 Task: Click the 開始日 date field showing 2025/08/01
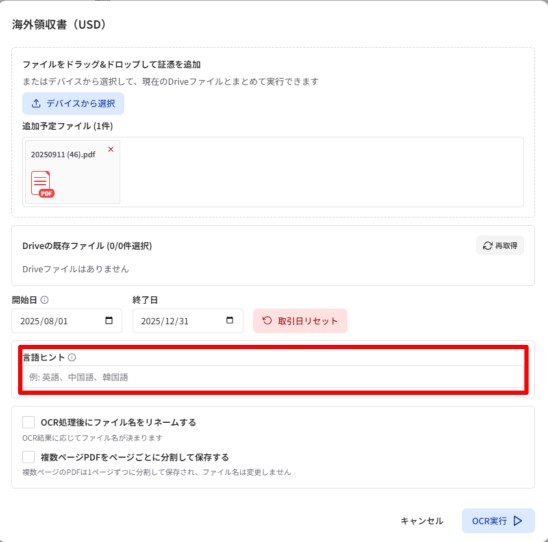pyautogui.click(x=67, y=321)
